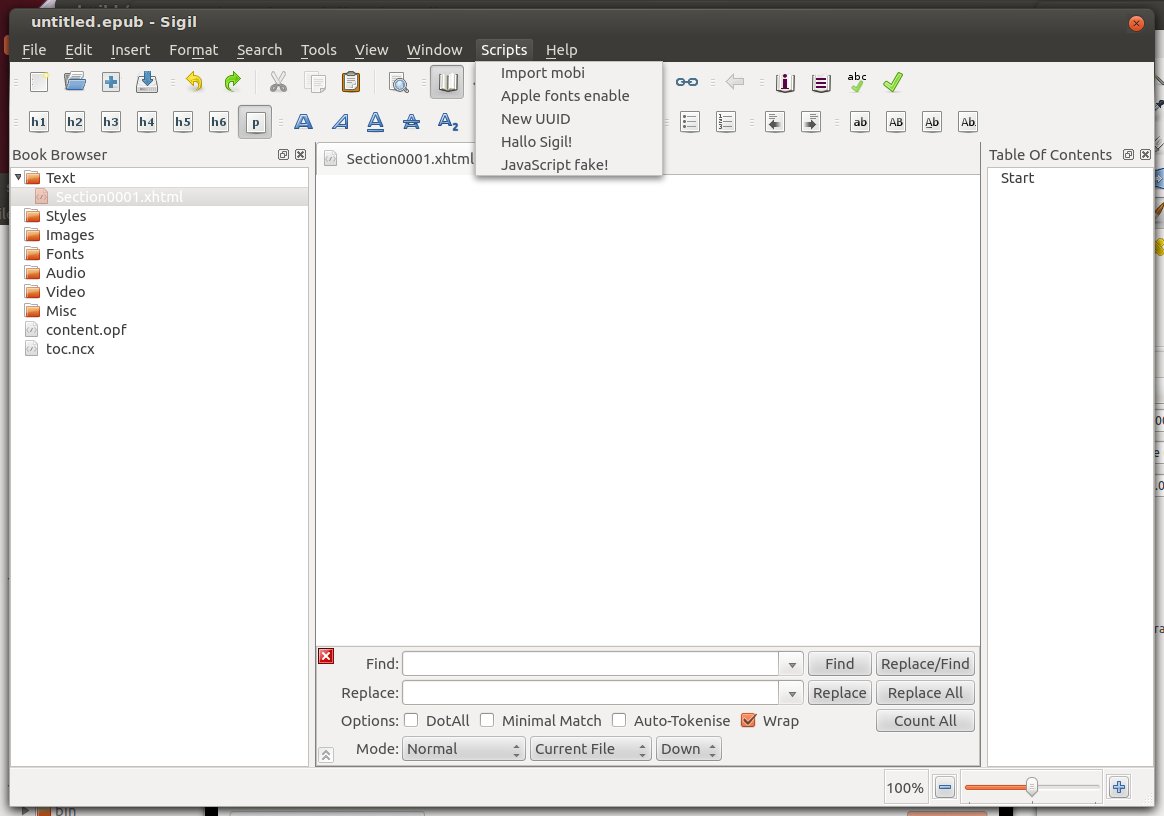1164x816 pixels.
Task: Click the Replace/Find button
Action: pos(925,664)
